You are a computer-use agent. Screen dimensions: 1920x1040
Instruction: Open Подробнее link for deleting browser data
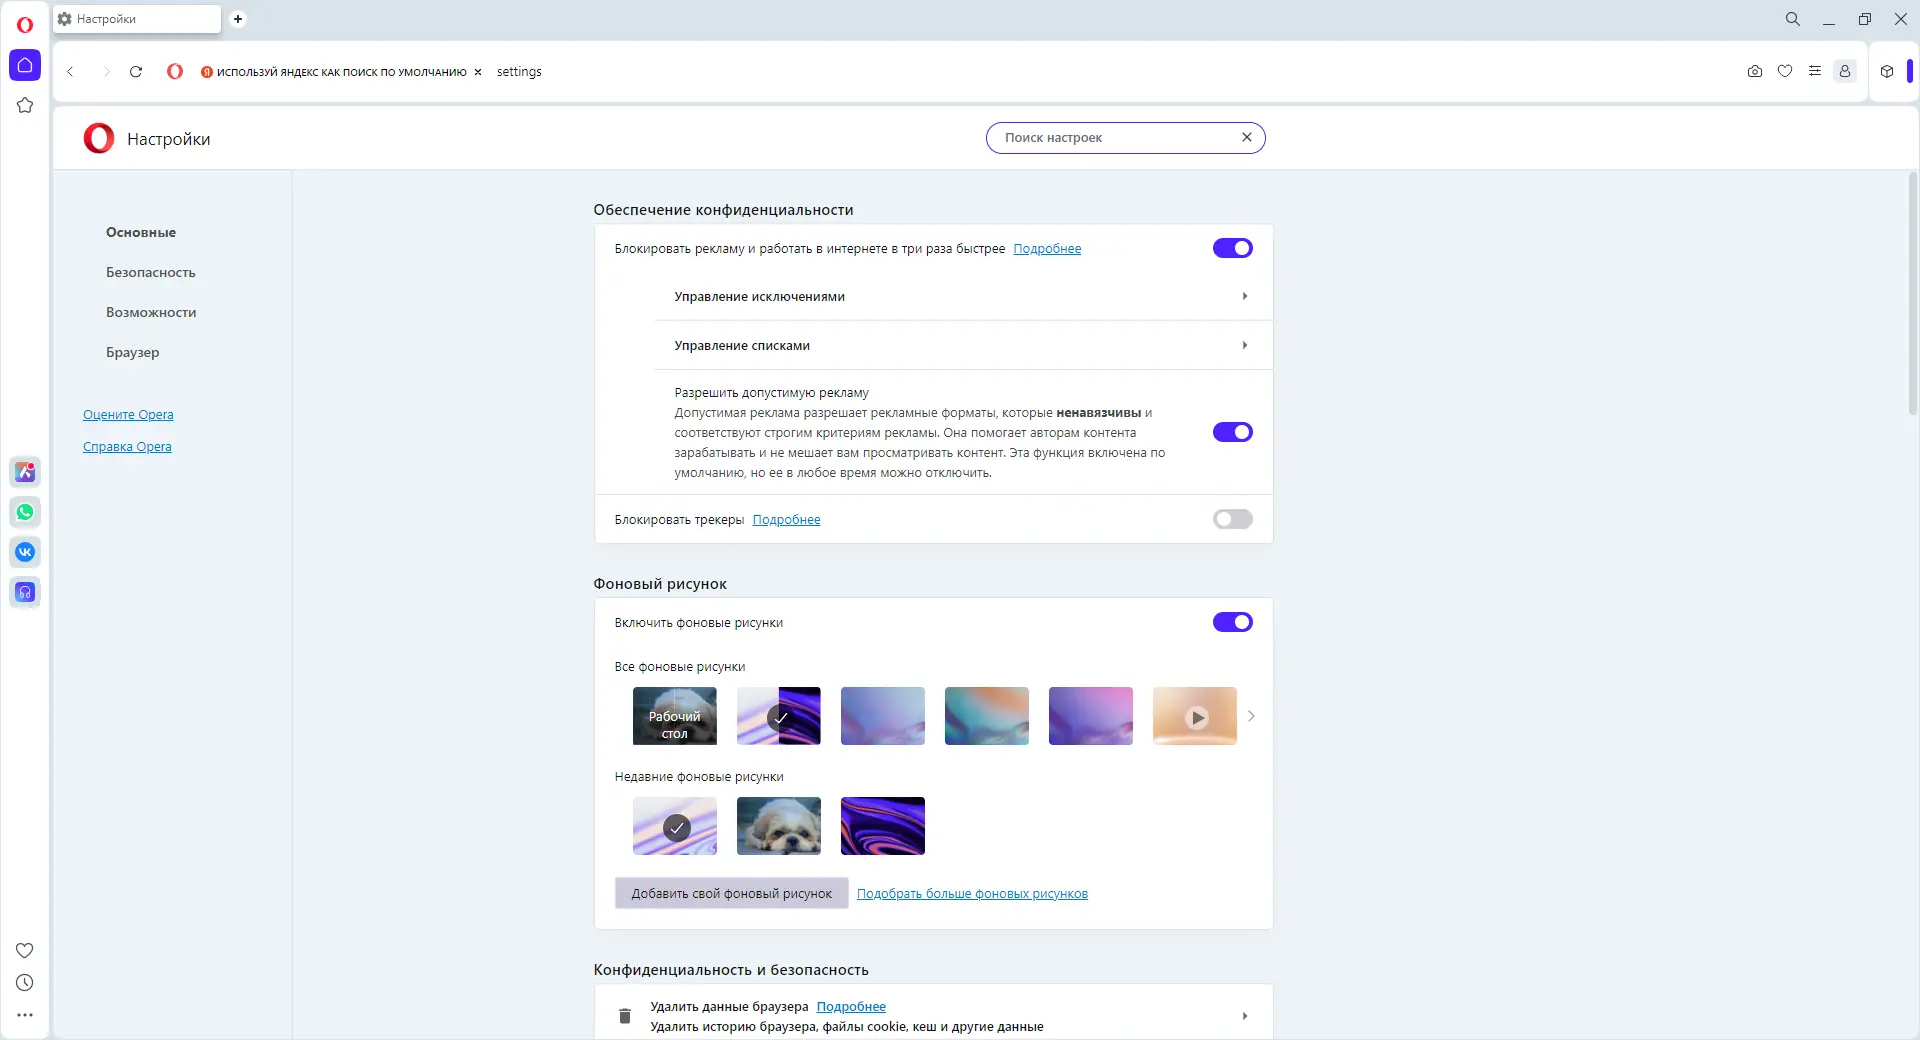coord(851,1007)
